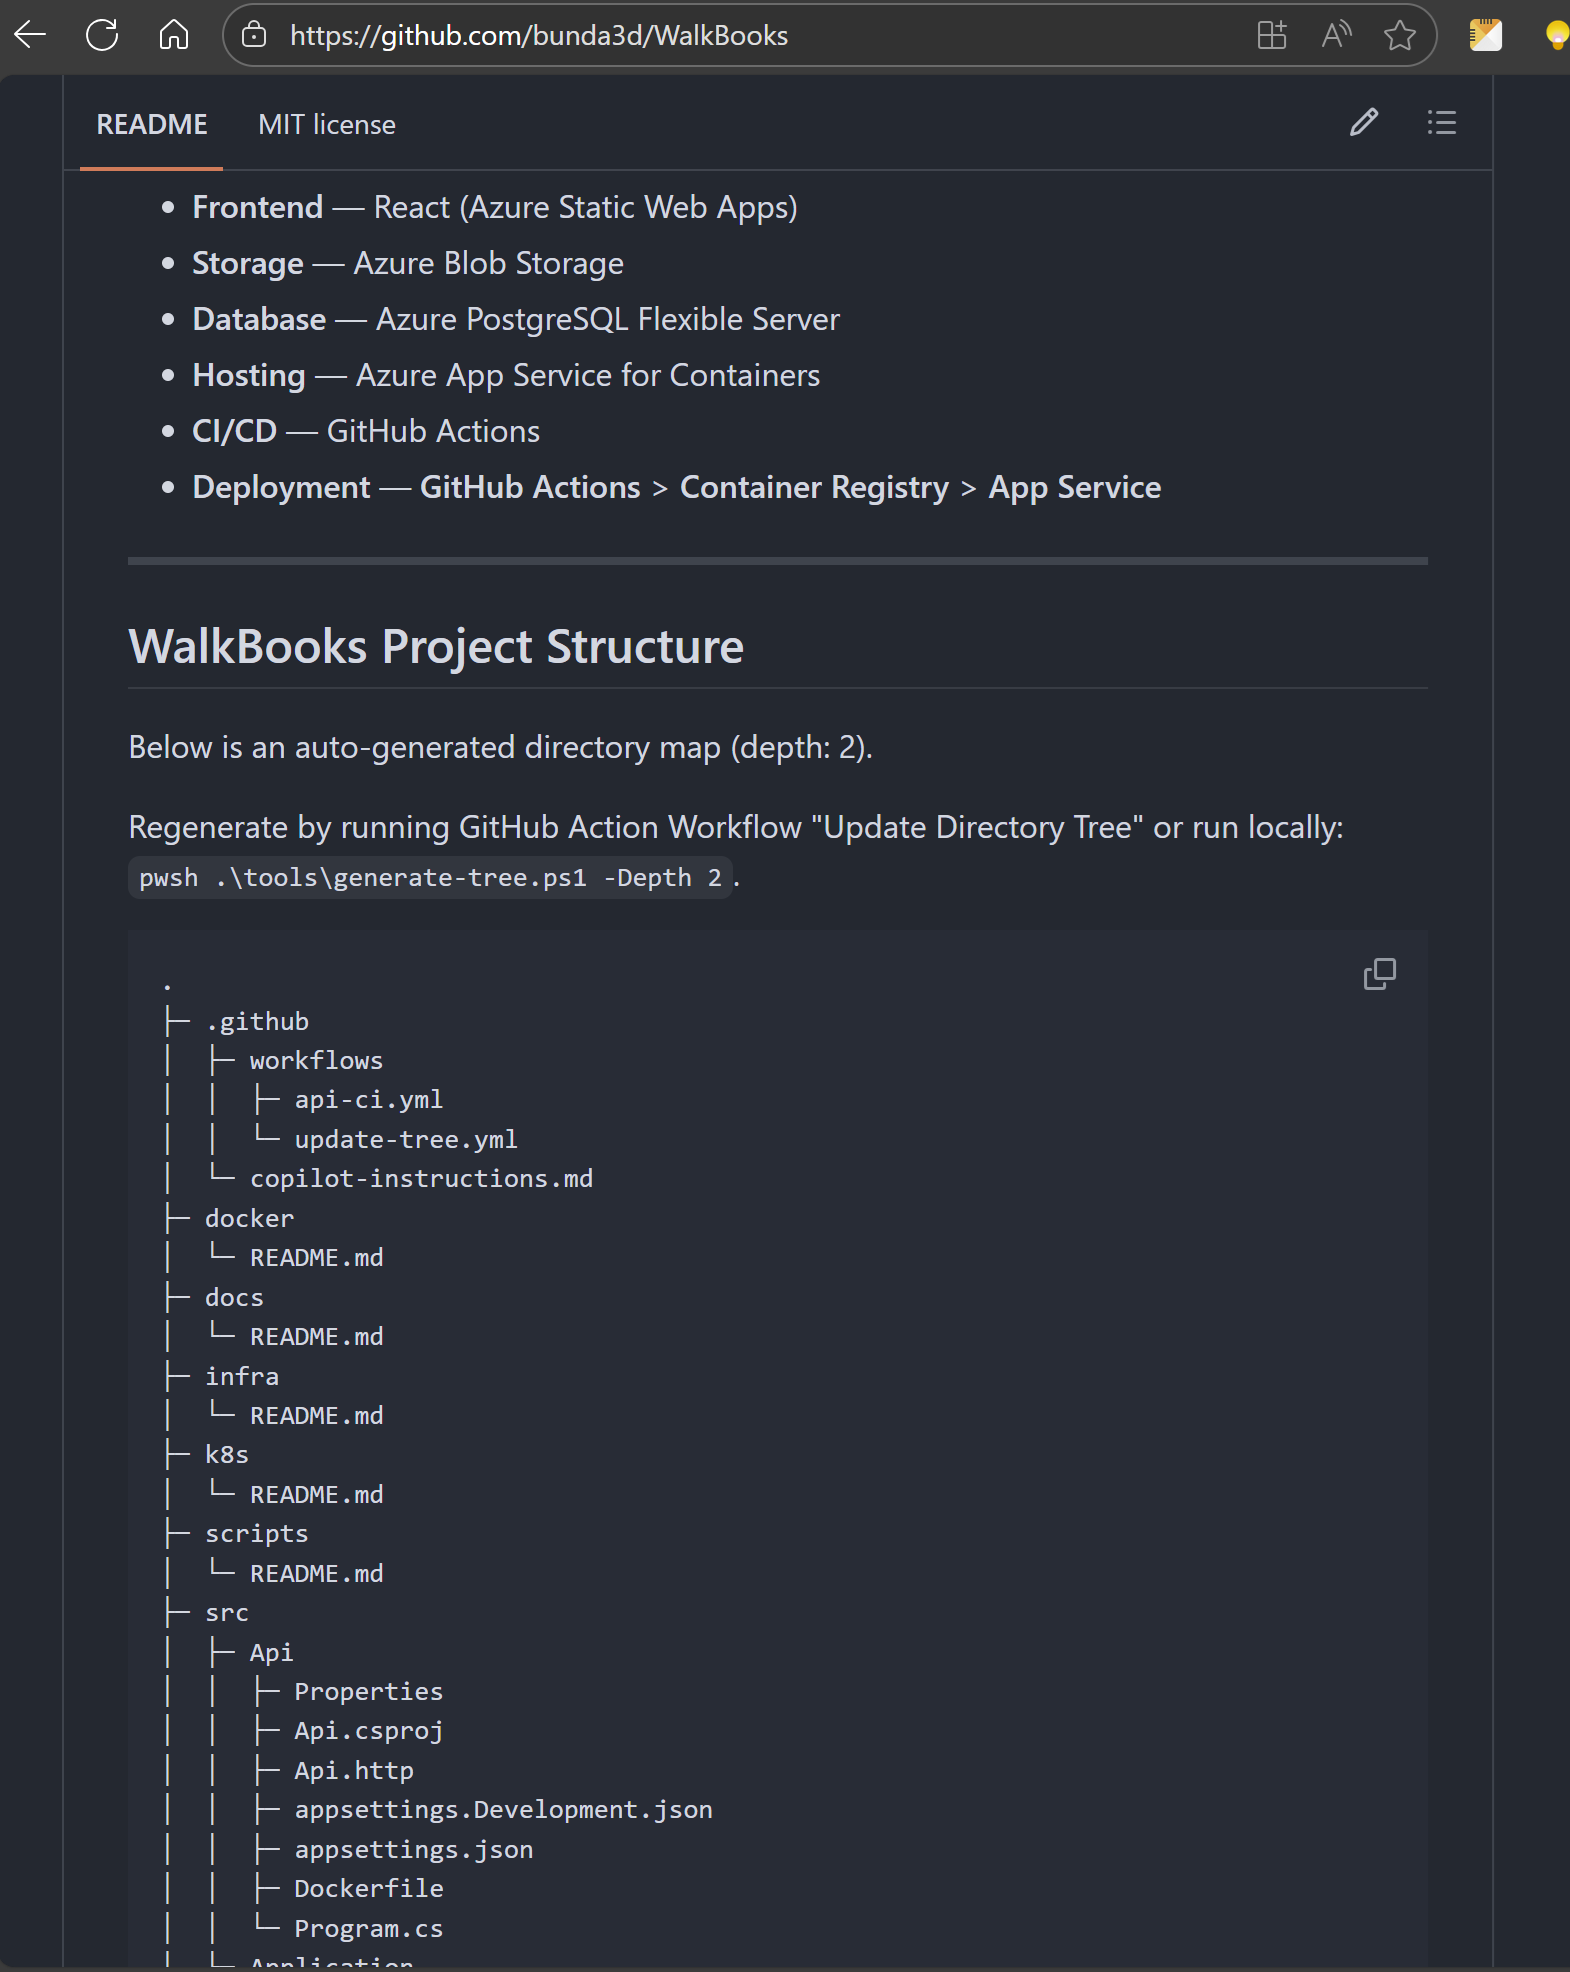This screenshot has width=1570, height=1972.
Task: Open the README outline list icon
Action: point(1441,122)
